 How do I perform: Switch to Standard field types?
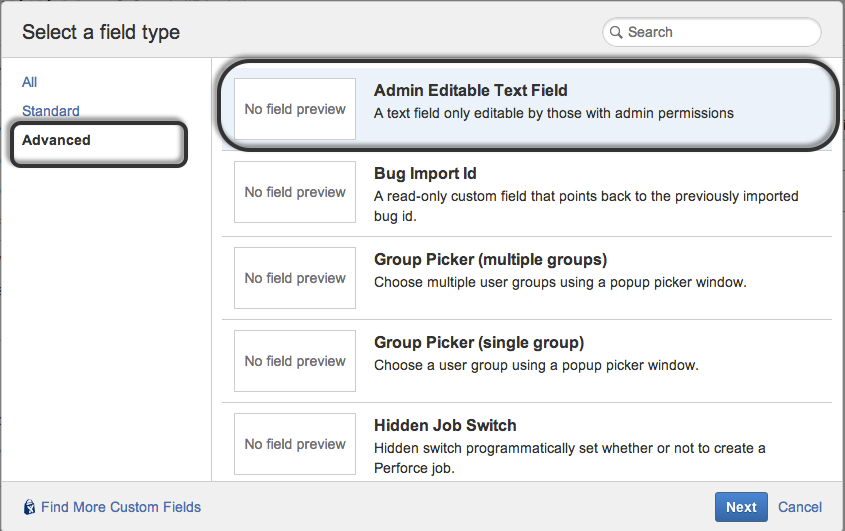[51, 111]
